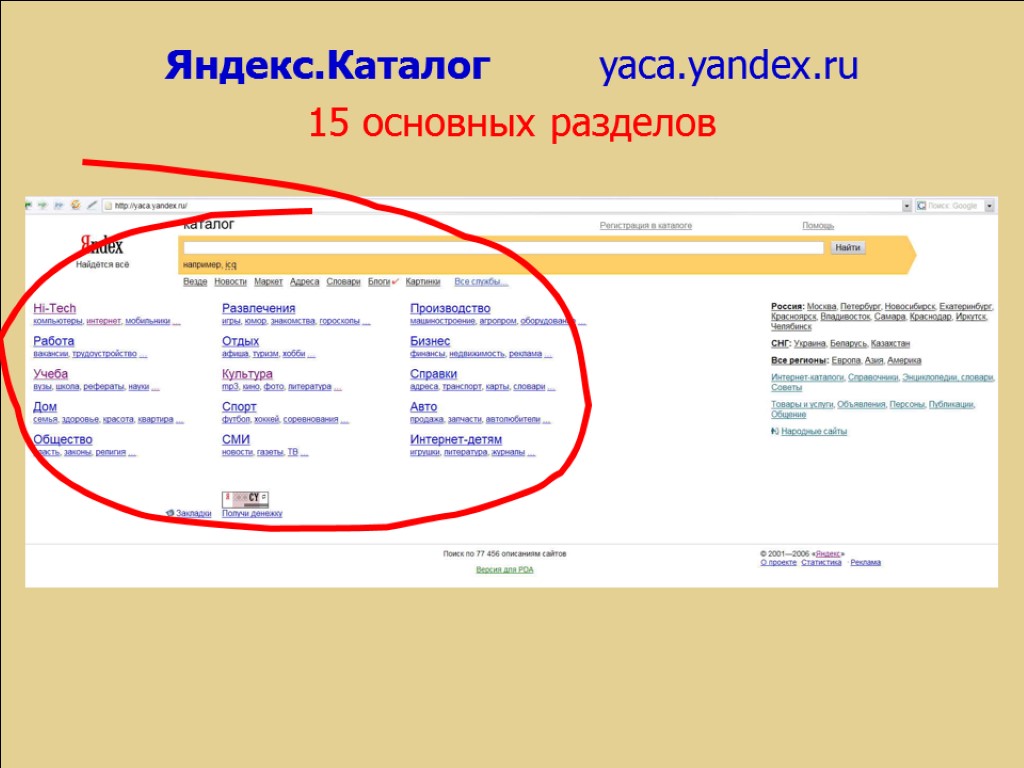The height and width of the screenshot is (768, 1024).
Task: Open the Hi-Tech catalog section
Action: [x=54, y=308]
